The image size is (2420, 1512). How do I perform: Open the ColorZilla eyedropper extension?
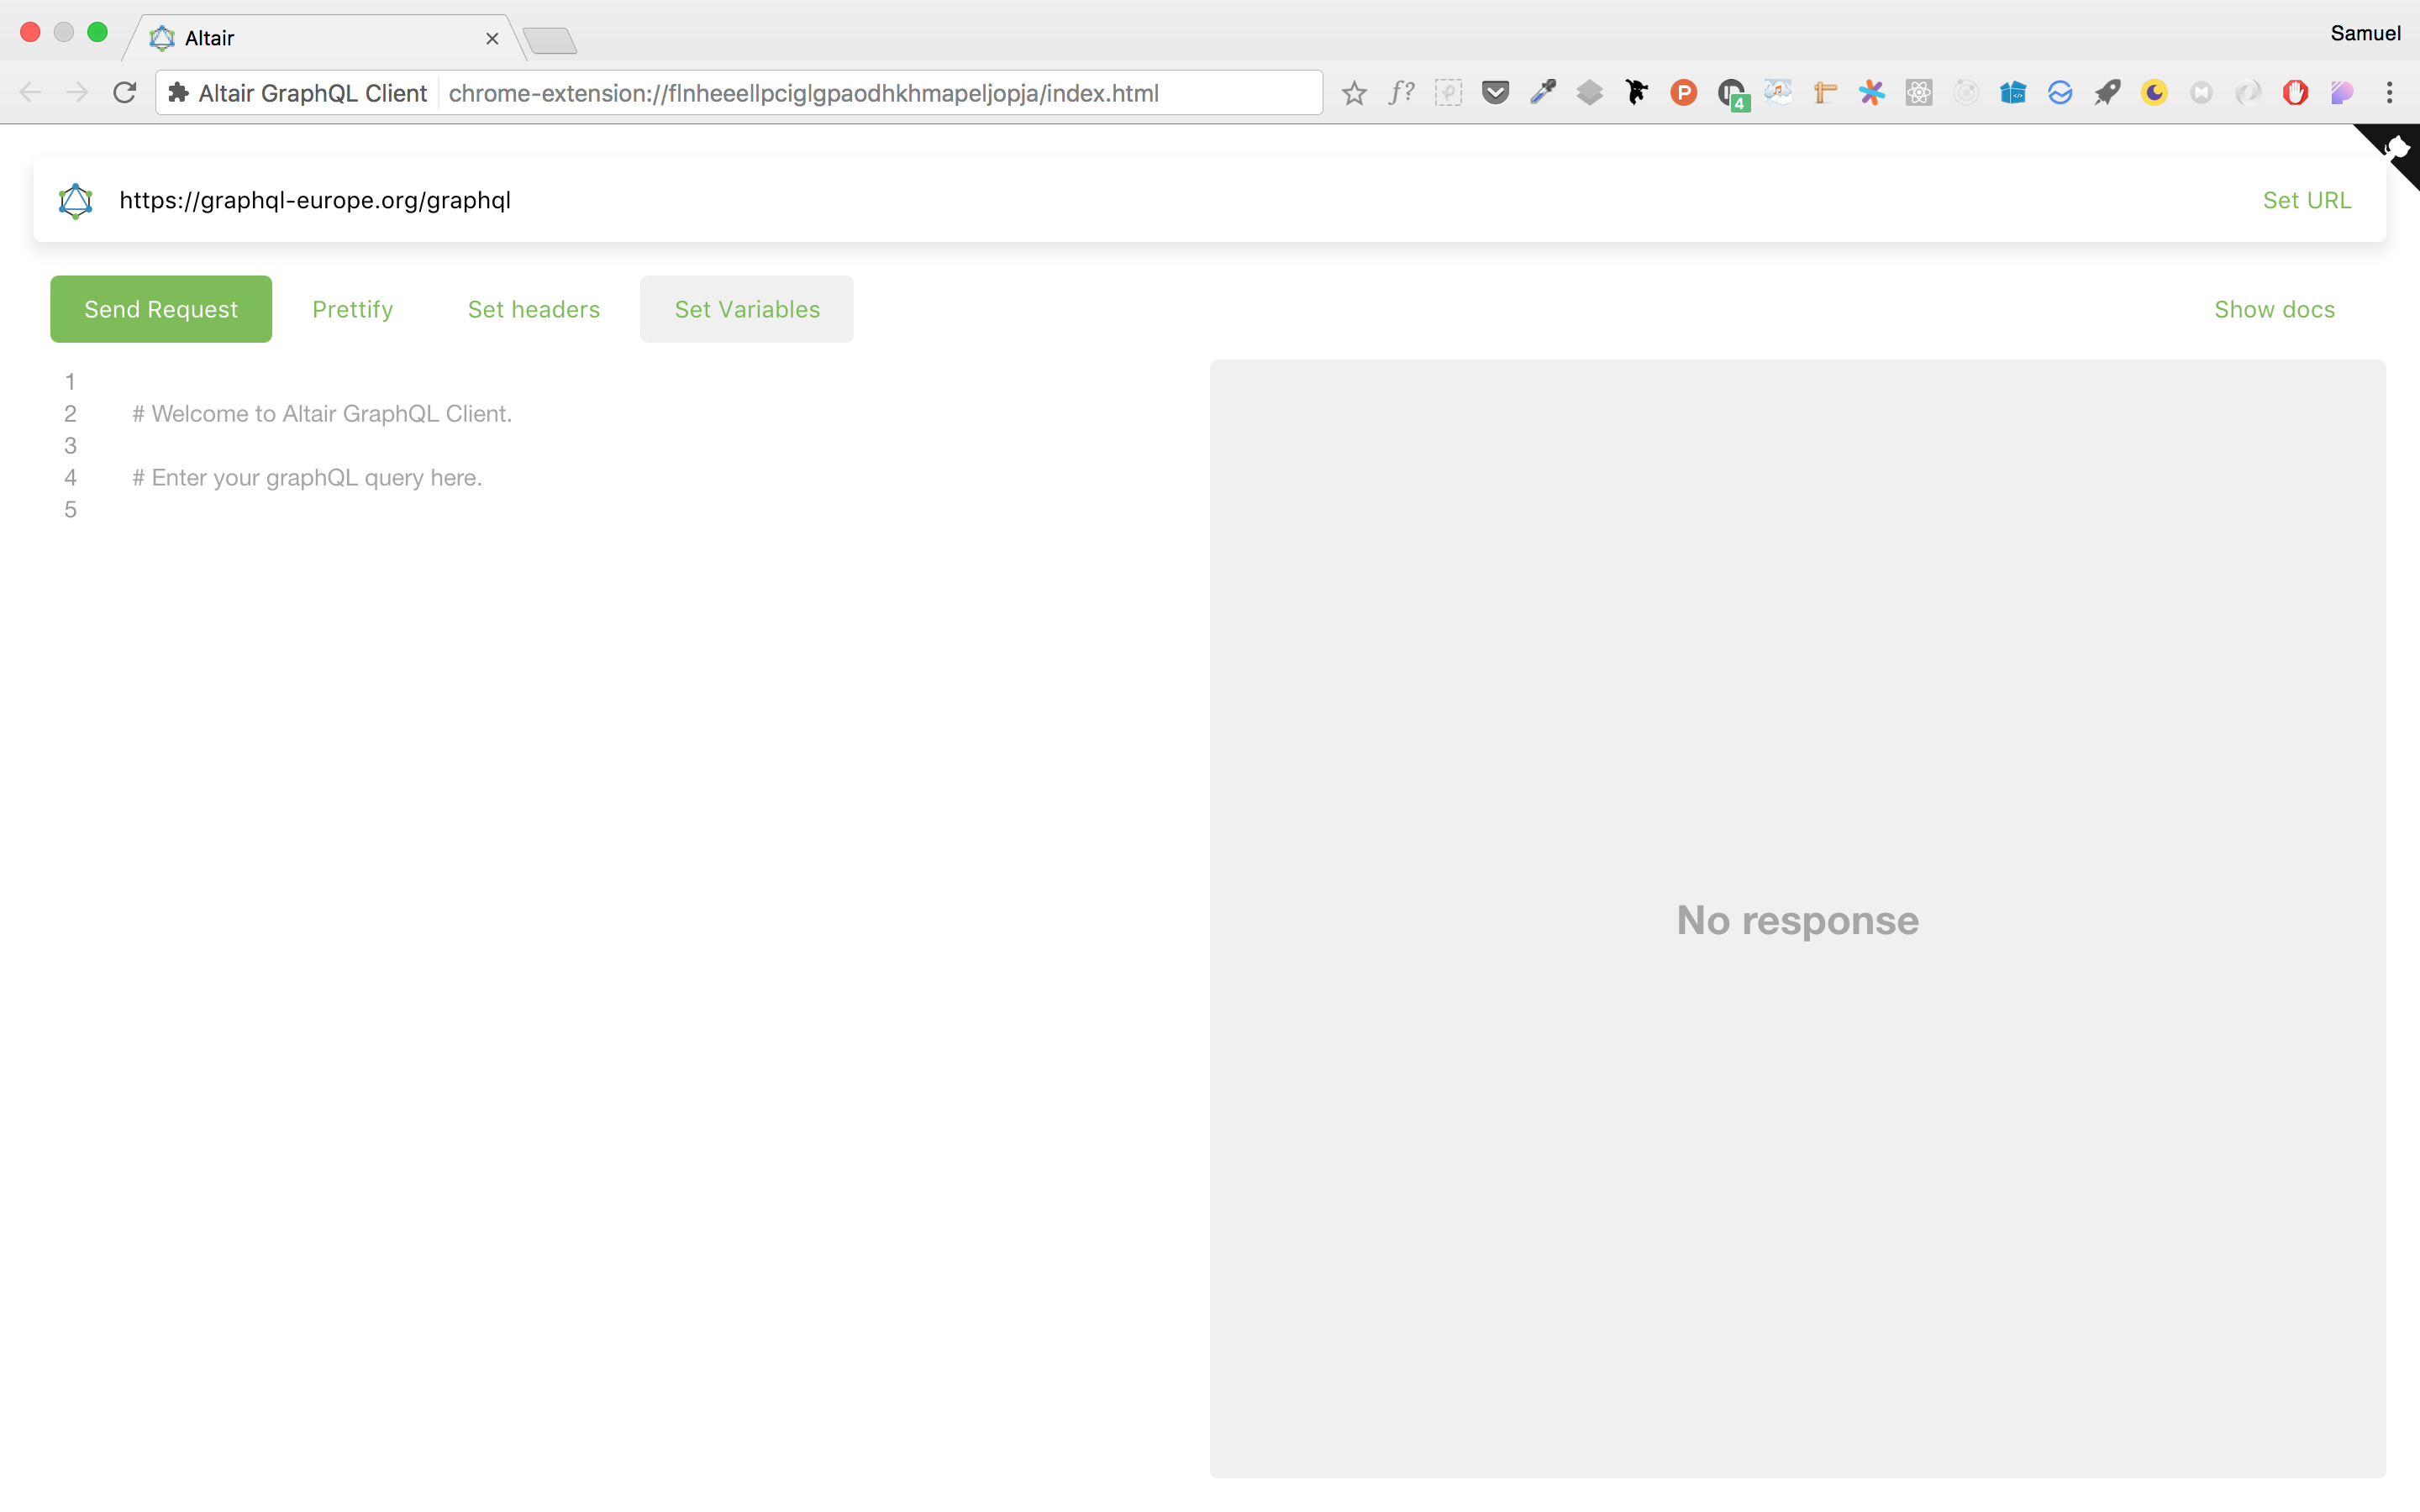[x=1543, y=92]
